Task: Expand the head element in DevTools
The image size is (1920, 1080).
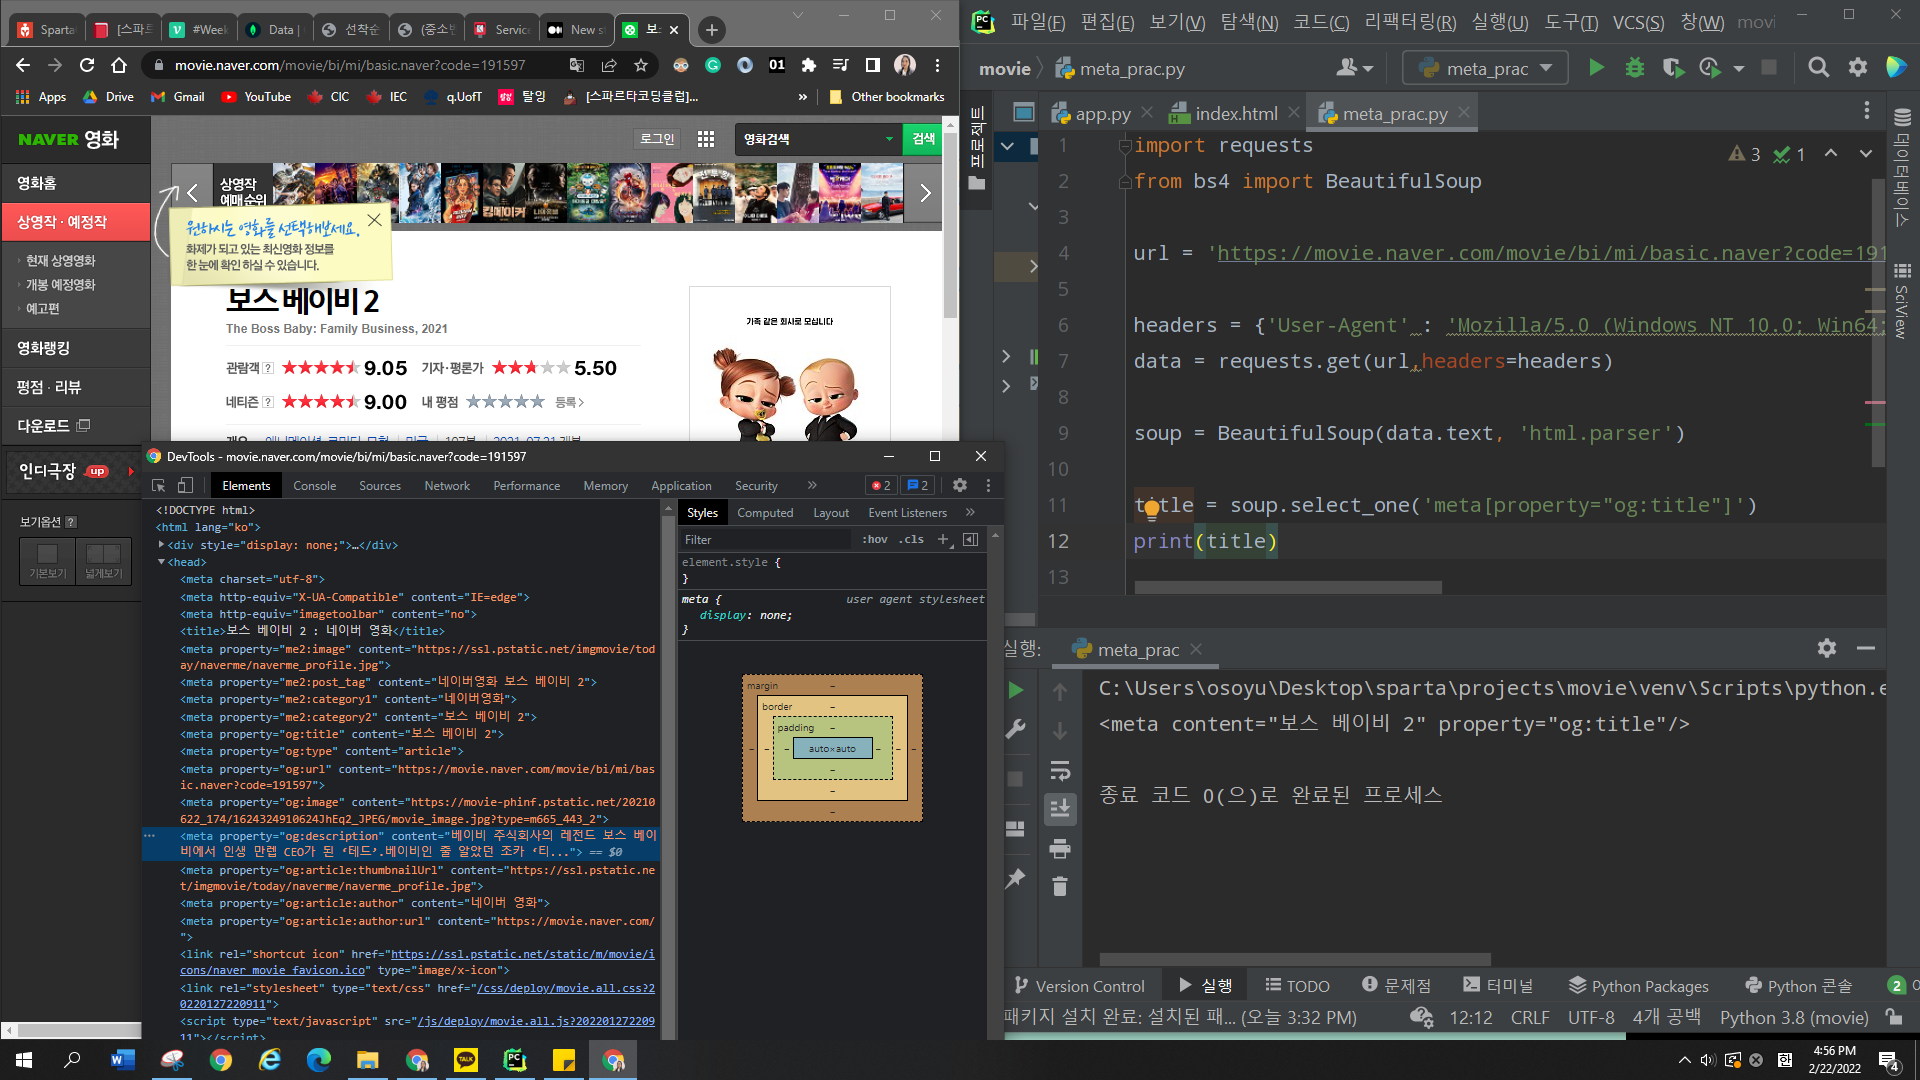Action: (x=161, y=562)
